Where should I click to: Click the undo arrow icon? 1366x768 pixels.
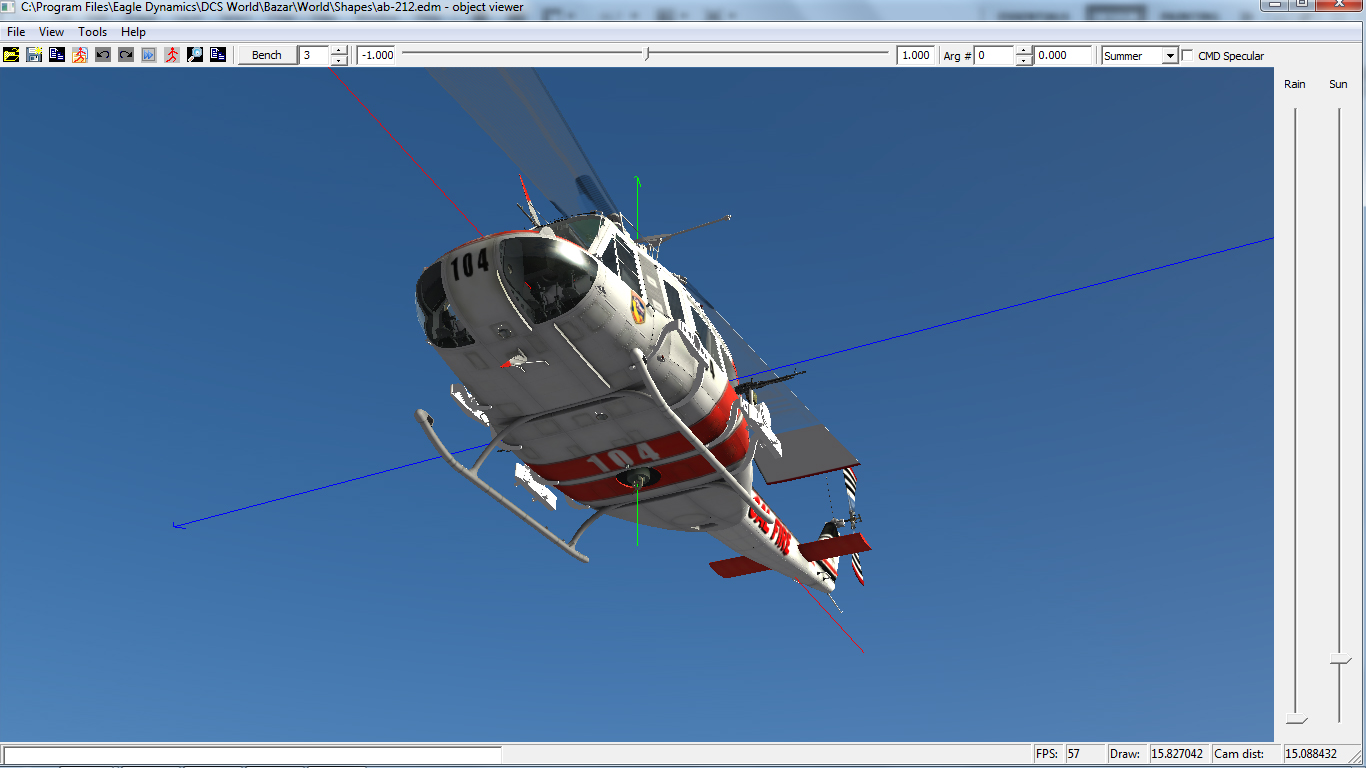103,55
